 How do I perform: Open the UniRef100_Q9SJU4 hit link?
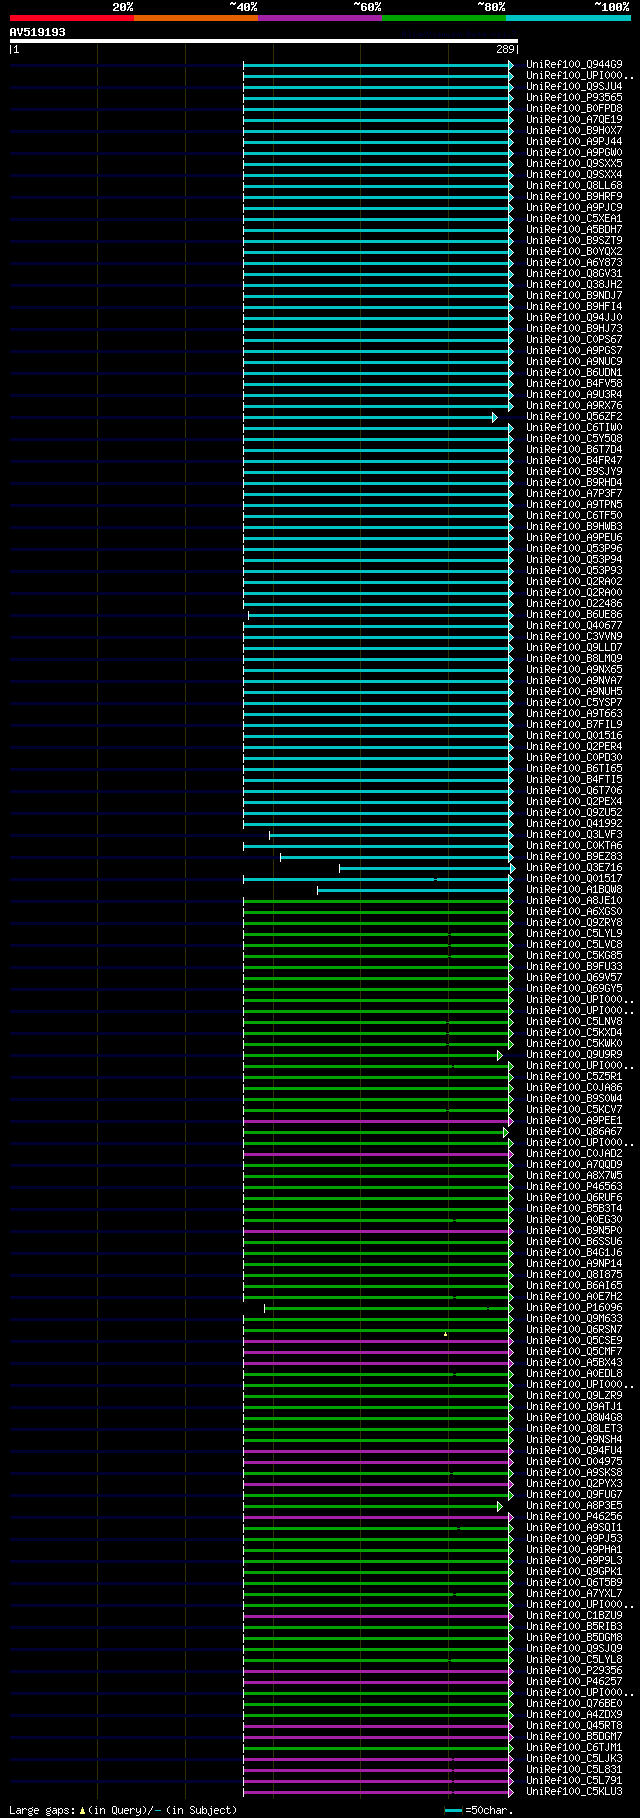pyautogui.click(x=574, y=87)
